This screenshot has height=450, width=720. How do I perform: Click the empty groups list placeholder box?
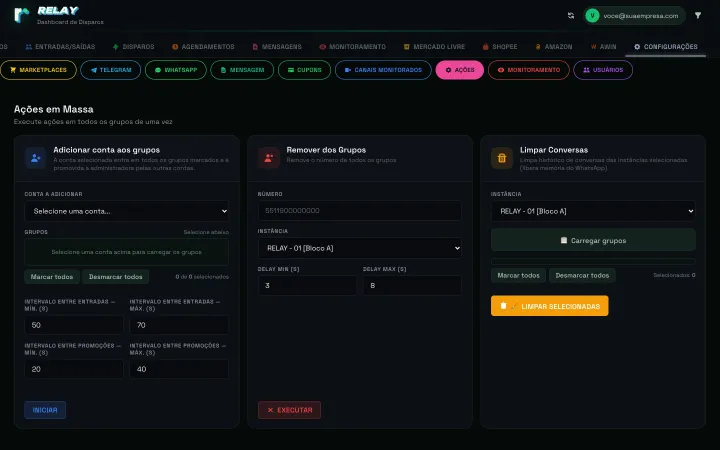127,252
